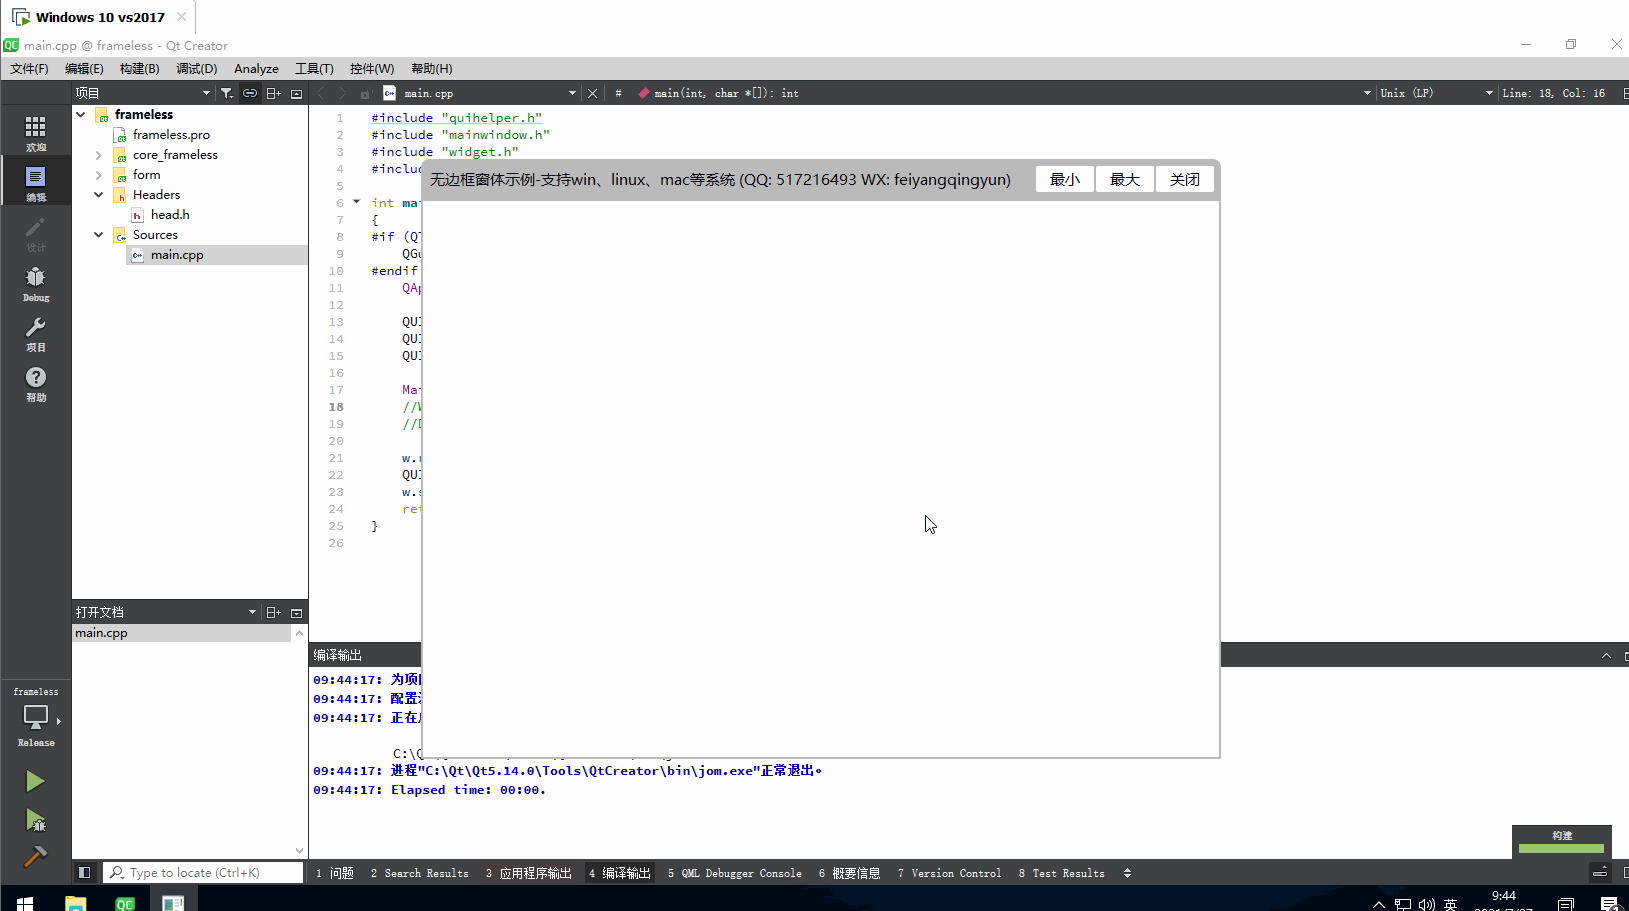1629x911 pixels.
Task: Expand the core_frameless folder
Action: 98,155
